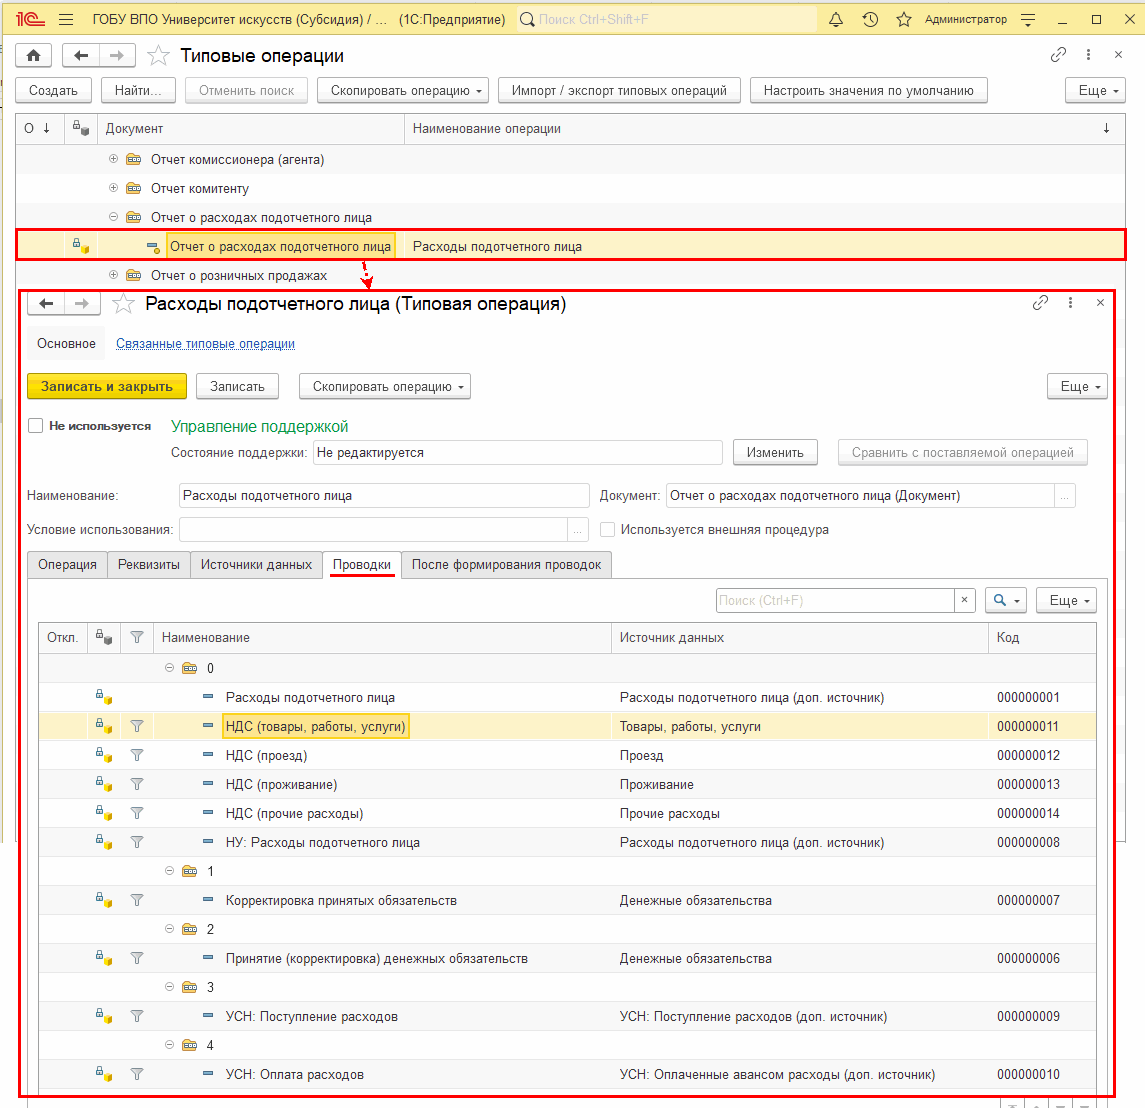Expand Отчет комиссионера (агента) group

[x=113, y=159]
